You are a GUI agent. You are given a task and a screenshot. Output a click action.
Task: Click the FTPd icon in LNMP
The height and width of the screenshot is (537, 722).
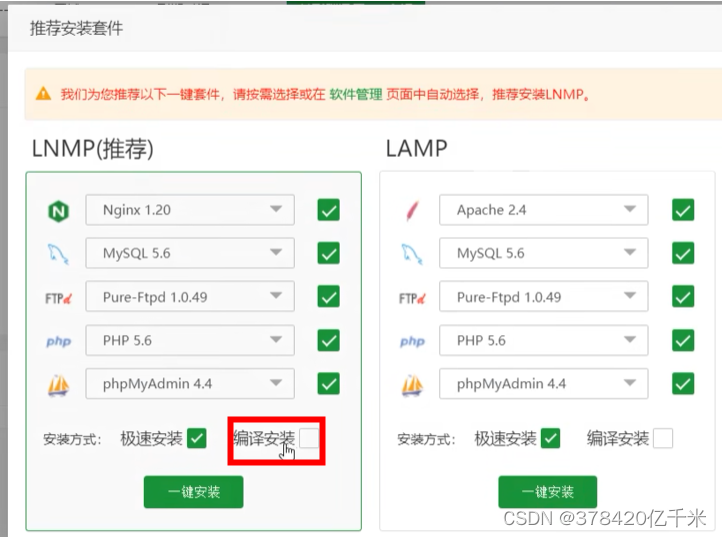[x=58, y=298]
